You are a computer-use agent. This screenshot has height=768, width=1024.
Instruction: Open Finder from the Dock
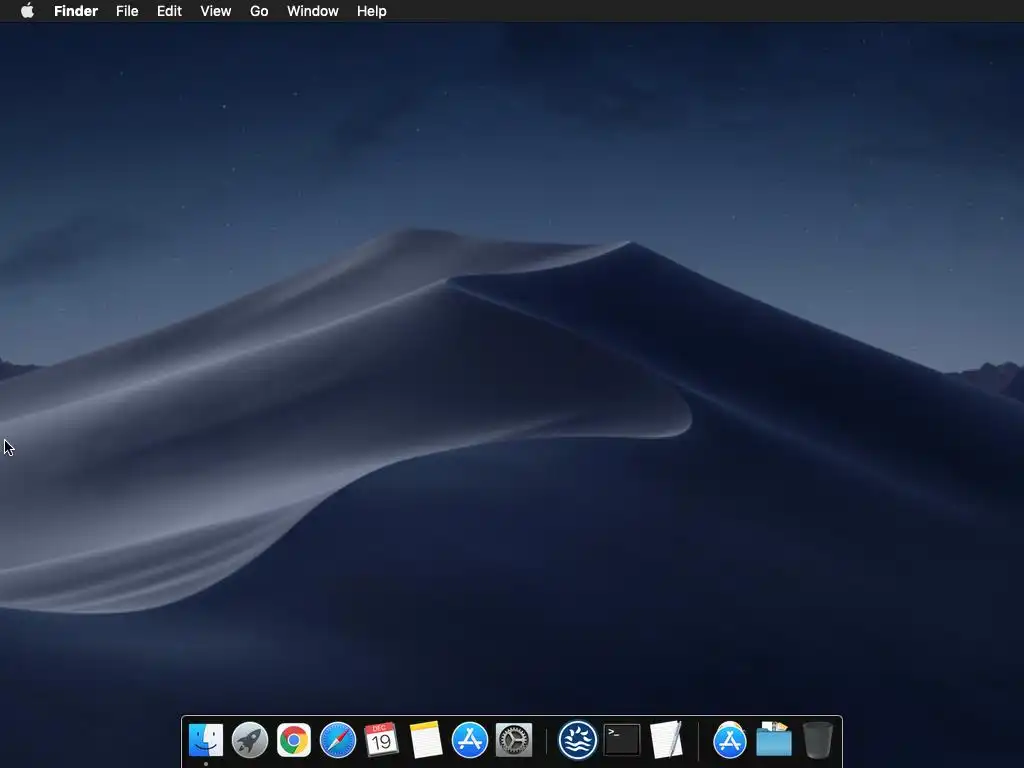(x=206, y=740)
